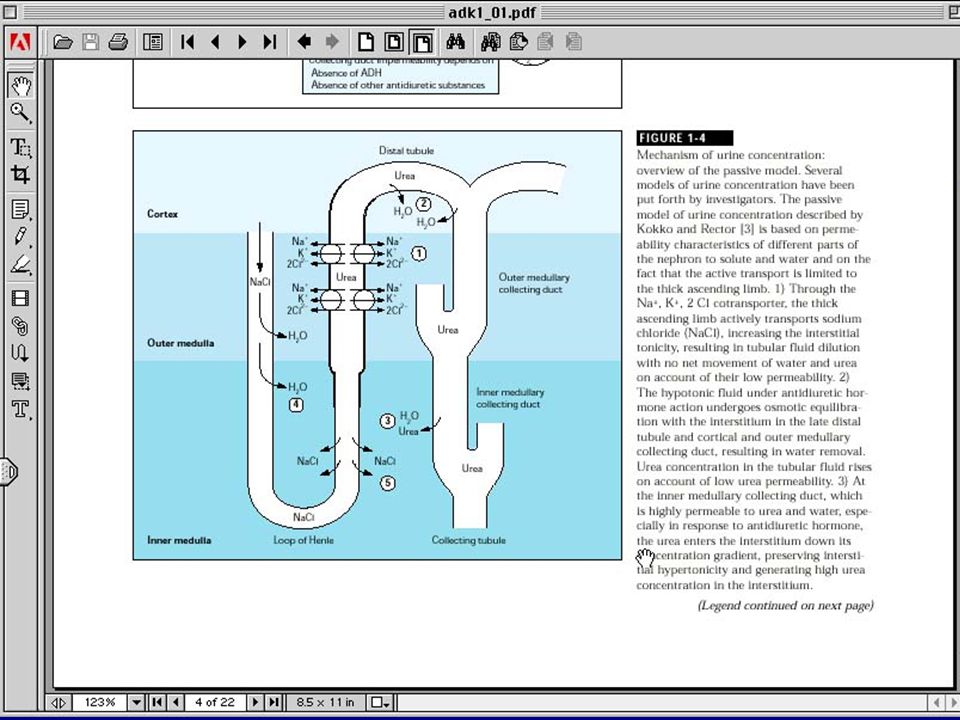The height and width of the screenshot is (720, 960).
Task: Select the Movie tool
Action: (x=20, y=298)
